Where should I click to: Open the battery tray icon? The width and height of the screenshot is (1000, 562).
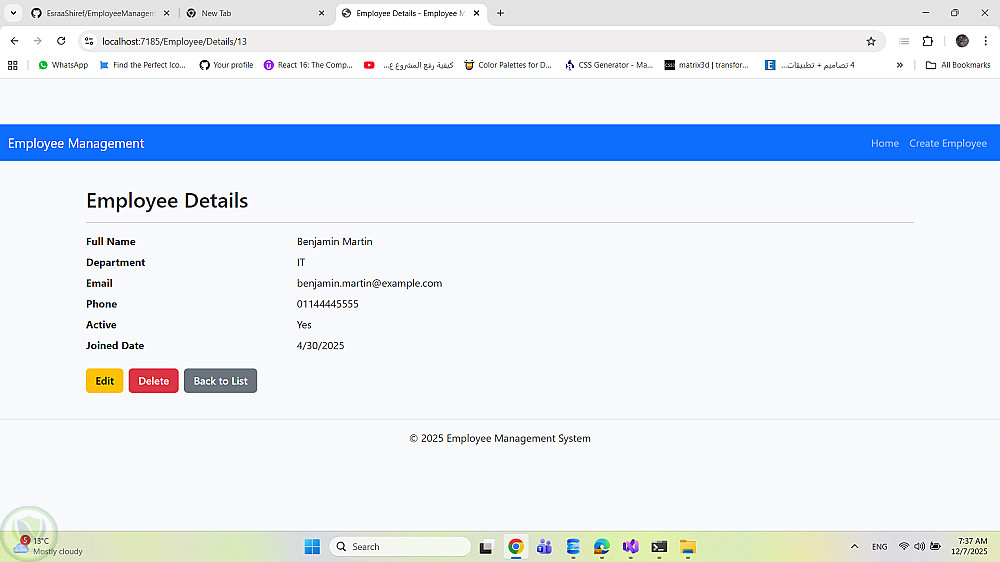point(936,547)
